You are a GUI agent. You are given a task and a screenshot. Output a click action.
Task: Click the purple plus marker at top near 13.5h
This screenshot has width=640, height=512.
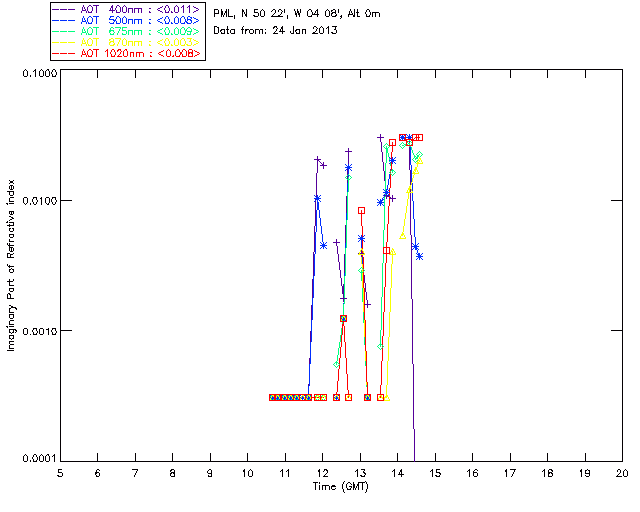380,138
